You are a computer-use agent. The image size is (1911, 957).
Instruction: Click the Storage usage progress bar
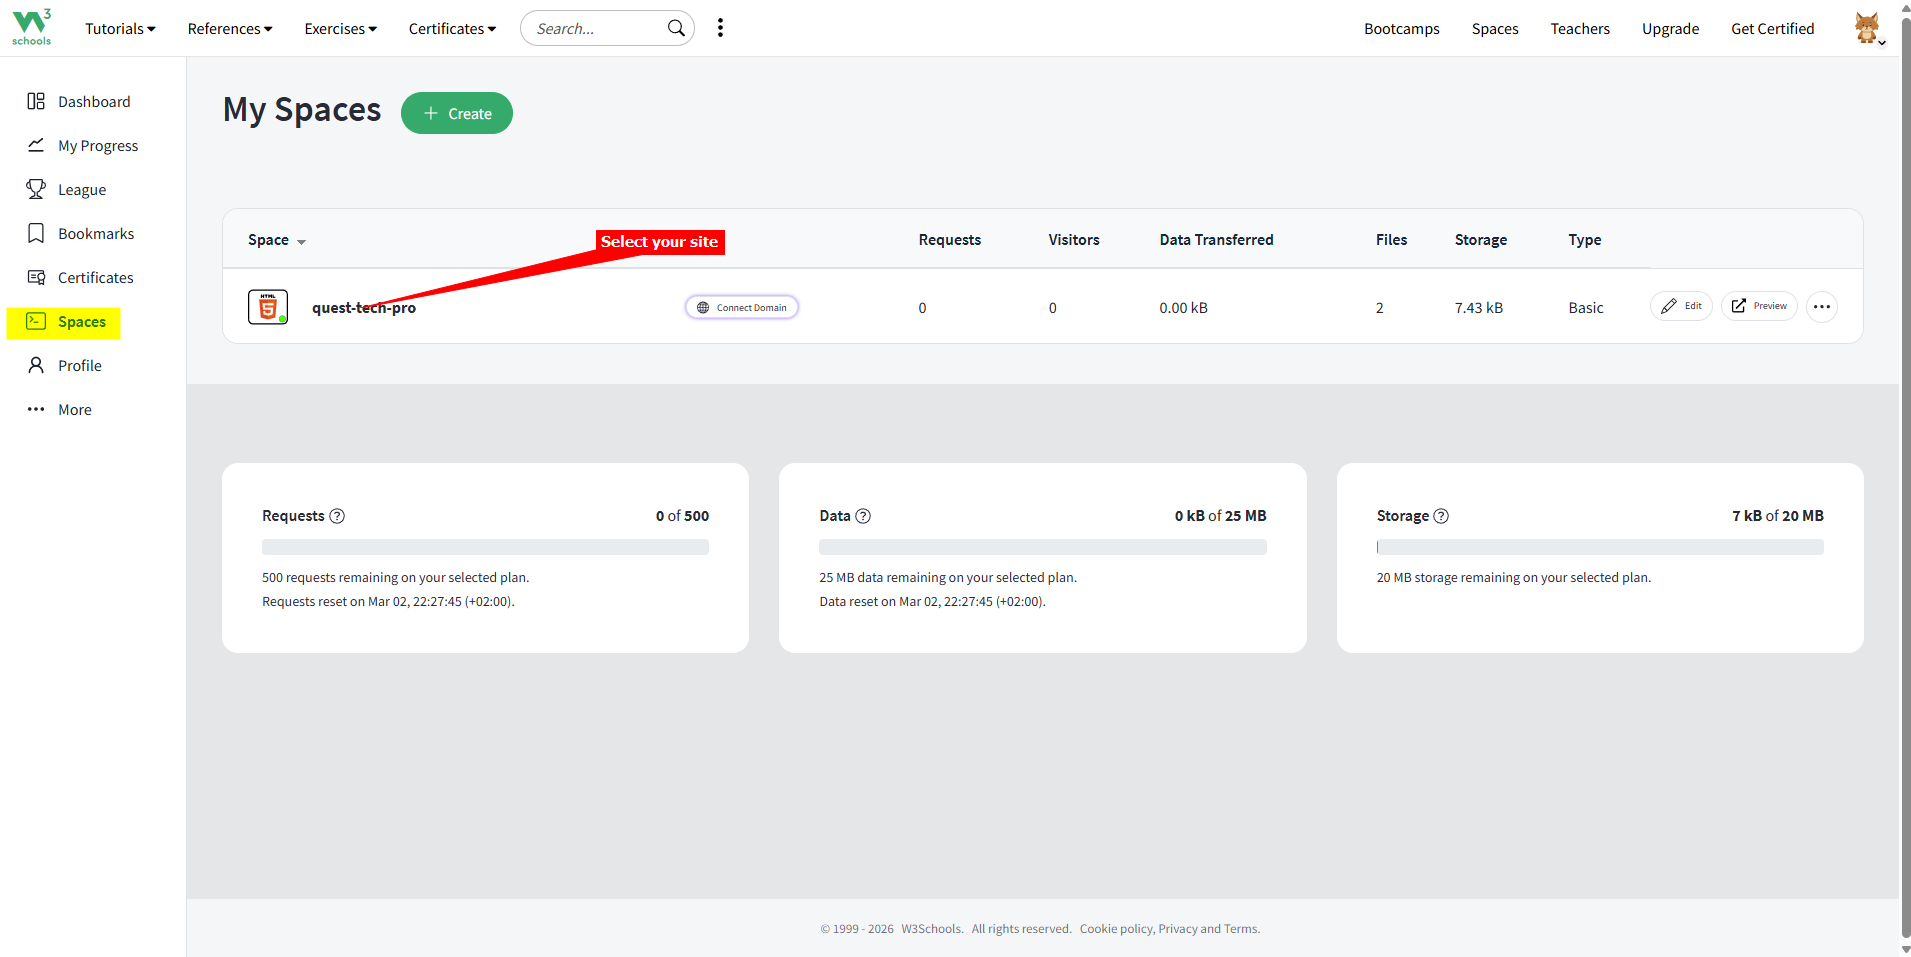pos(1600,547)
